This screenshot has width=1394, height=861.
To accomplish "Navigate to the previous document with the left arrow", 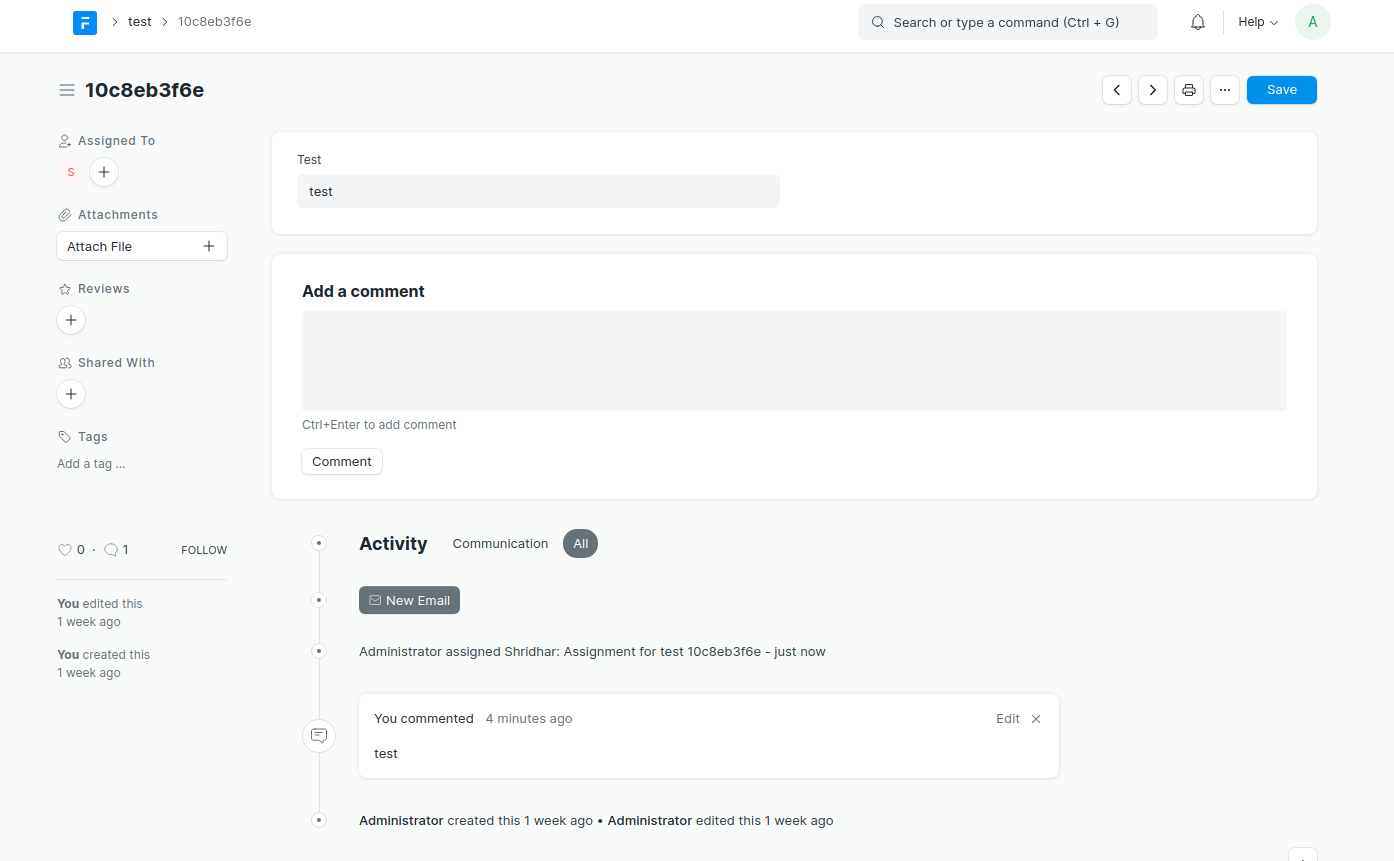I will pyautogui.click(x=1117, y=89).
